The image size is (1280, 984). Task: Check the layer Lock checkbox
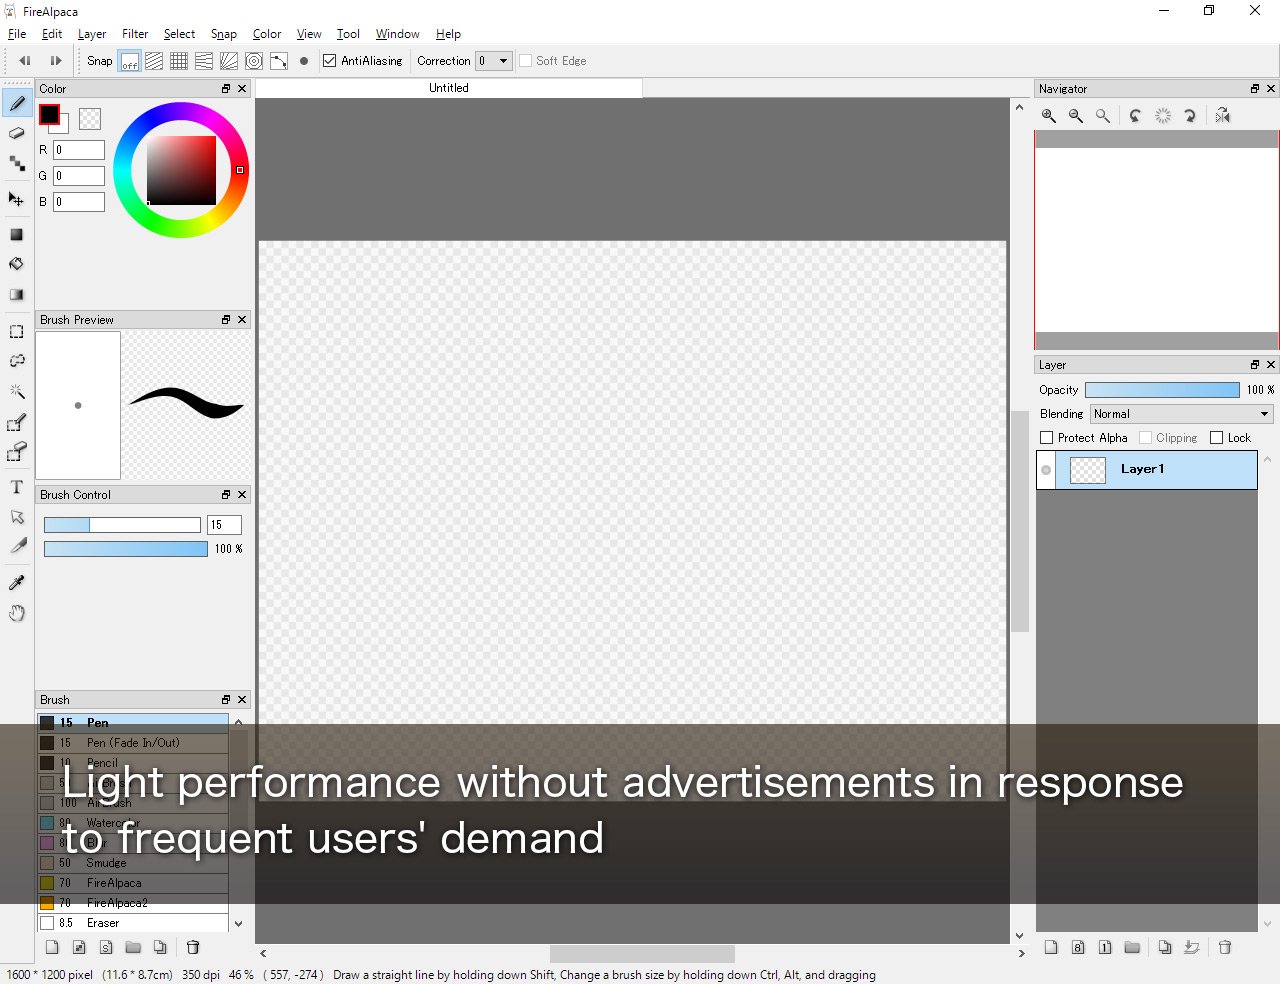pyautogui.click(x=1217, y=438)
